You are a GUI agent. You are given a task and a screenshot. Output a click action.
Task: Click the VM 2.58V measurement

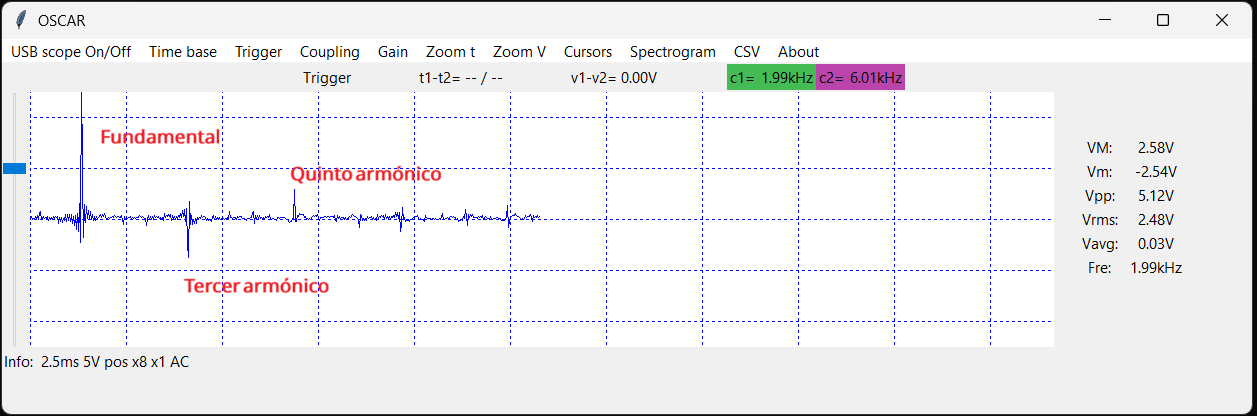pos(1130,147)
